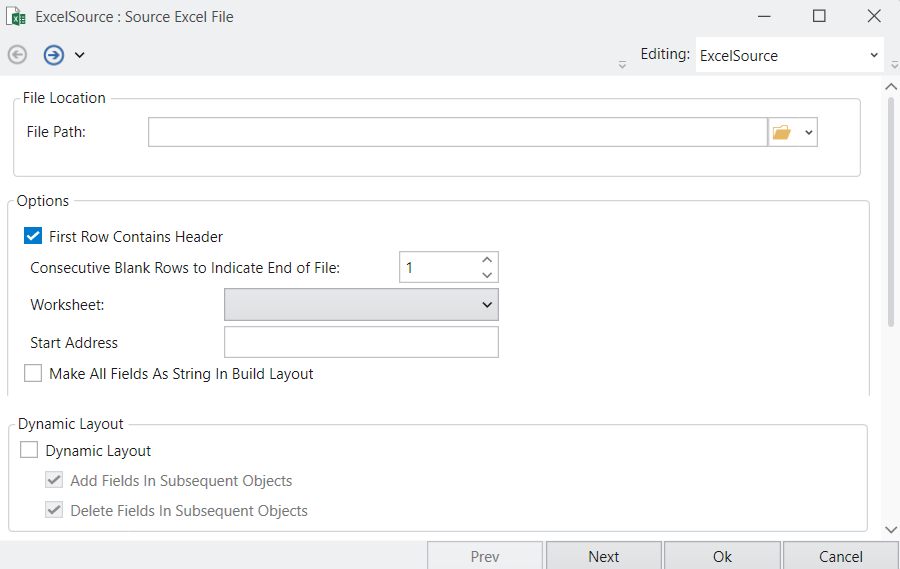
Task: Uncheck First Row Contains Header
Action: tap(33, 237)
